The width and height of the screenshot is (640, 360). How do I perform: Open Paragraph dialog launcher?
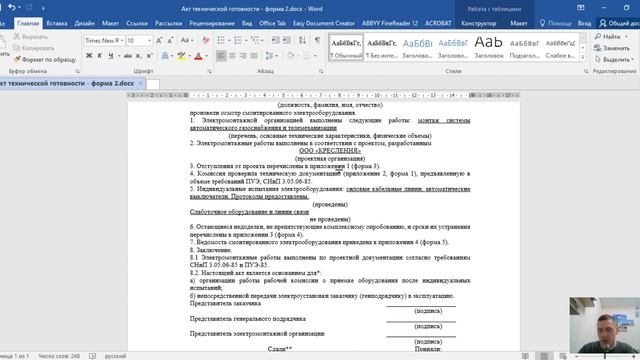[x=321, y=71]
